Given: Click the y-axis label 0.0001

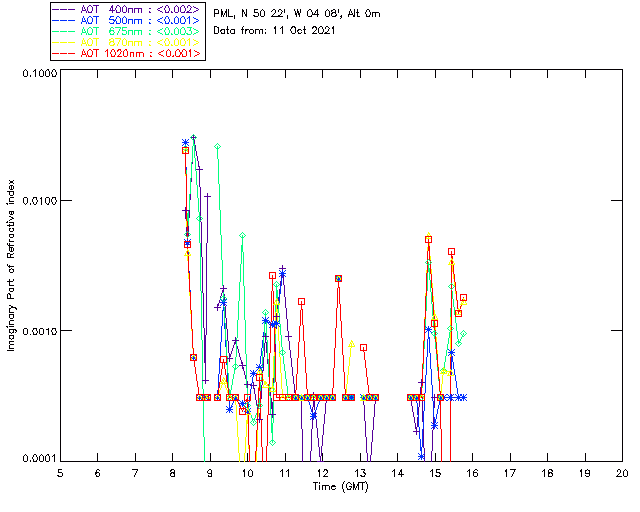Looking at the screenshot, I should tap(39, 459).
